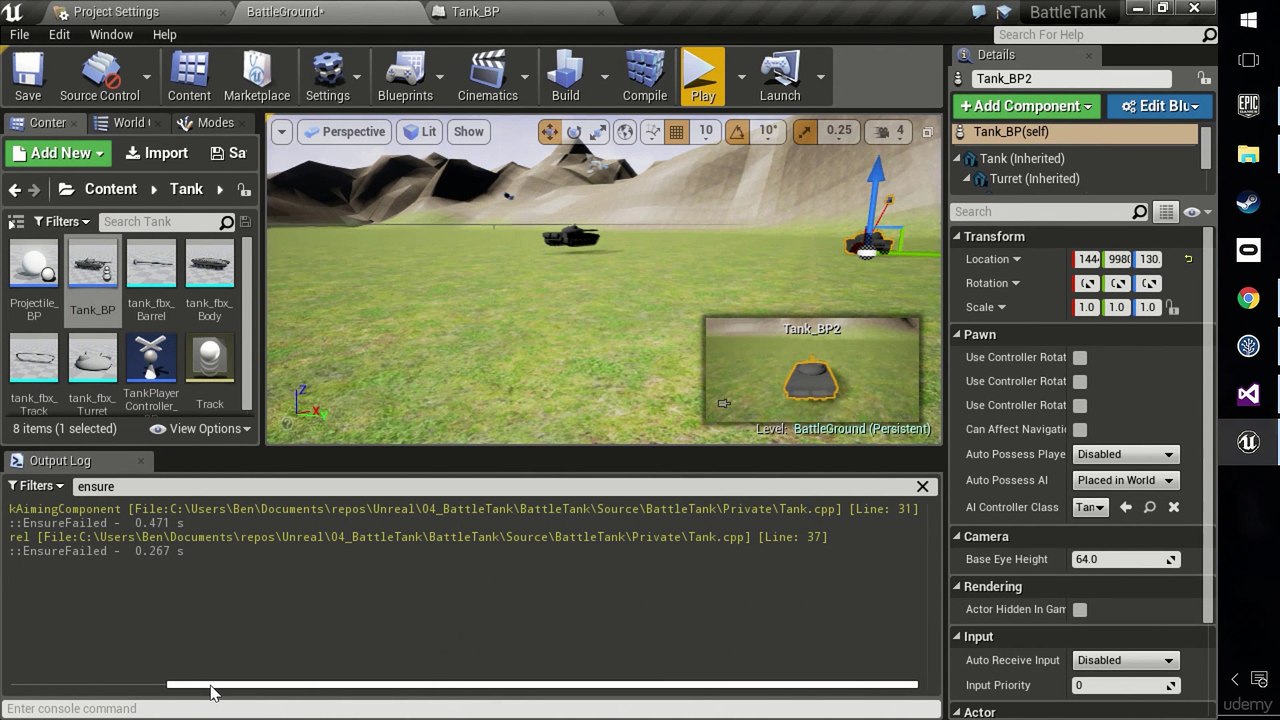Use selected asset arrow for AI Controller Class
1280x720 pixels.
[x=1126, y=508]
